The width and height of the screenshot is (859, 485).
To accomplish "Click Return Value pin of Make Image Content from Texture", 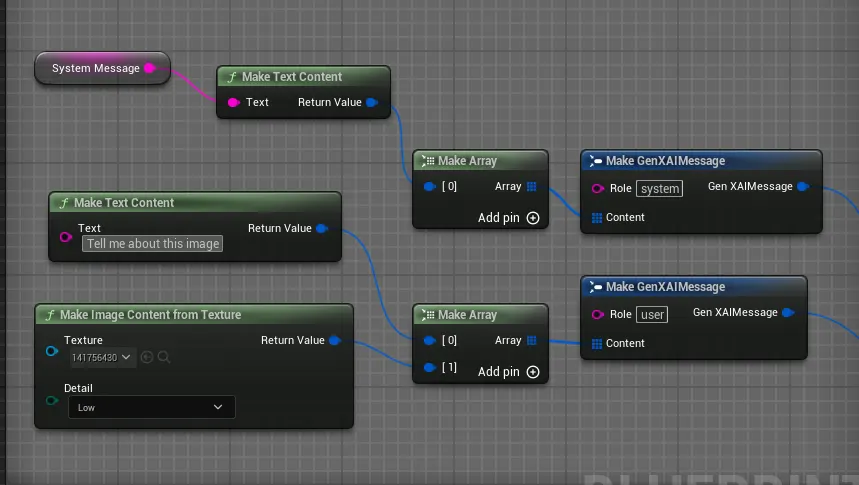I will point(335,340).
